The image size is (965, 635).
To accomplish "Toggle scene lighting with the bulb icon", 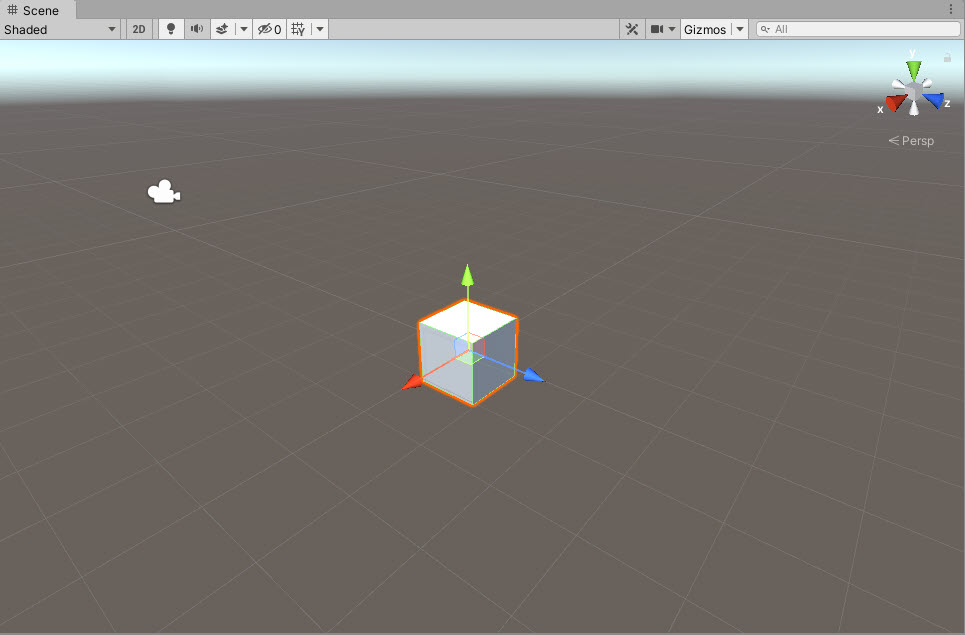I will [x=171, y=29].
